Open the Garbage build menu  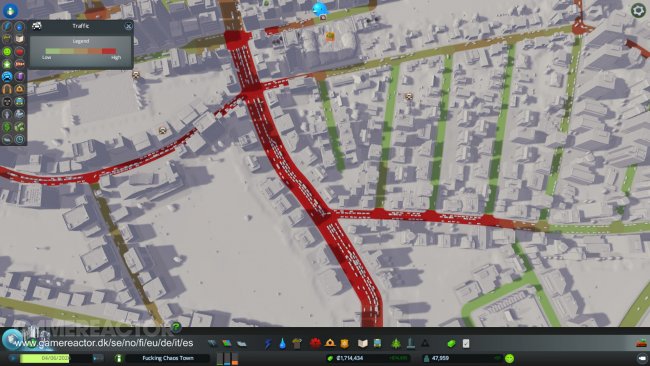(x=297, y=343)
